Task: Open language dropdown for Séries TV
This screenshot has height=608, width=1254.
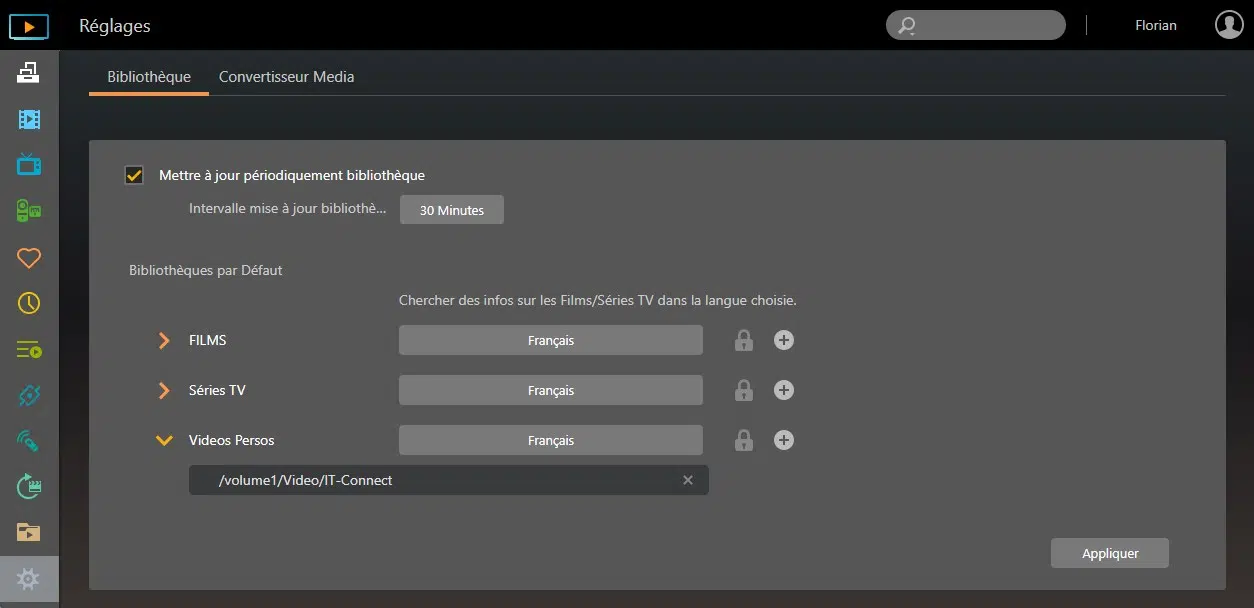Action: (551, 391)
